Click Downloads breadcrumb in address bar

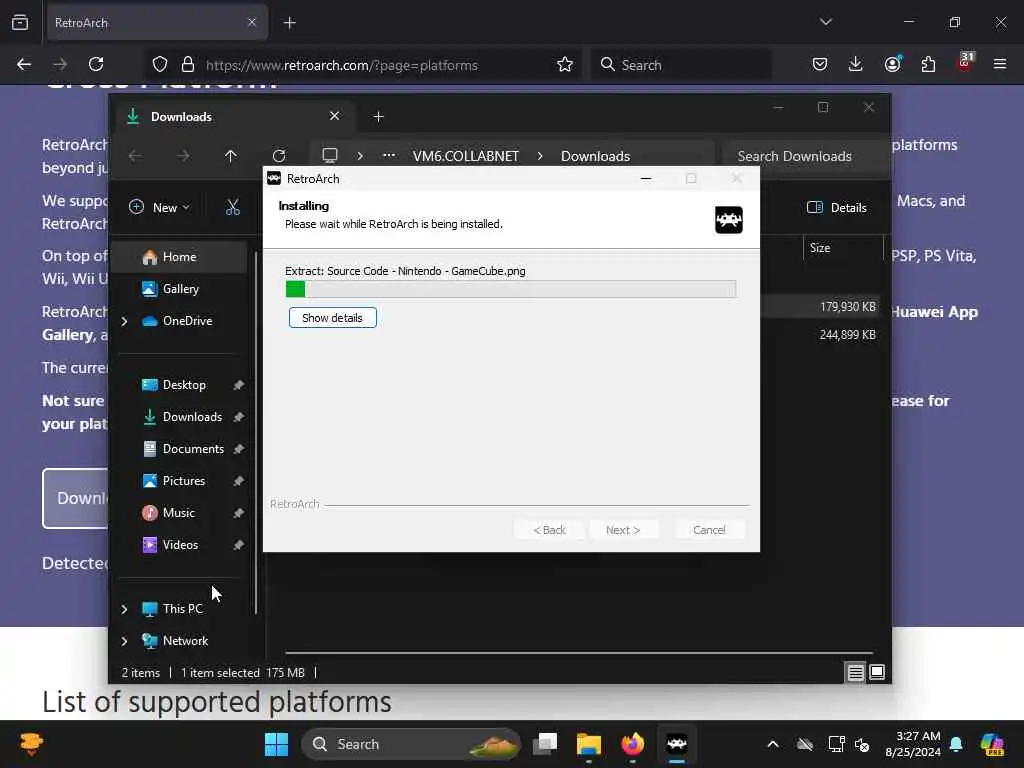point(595,156)
